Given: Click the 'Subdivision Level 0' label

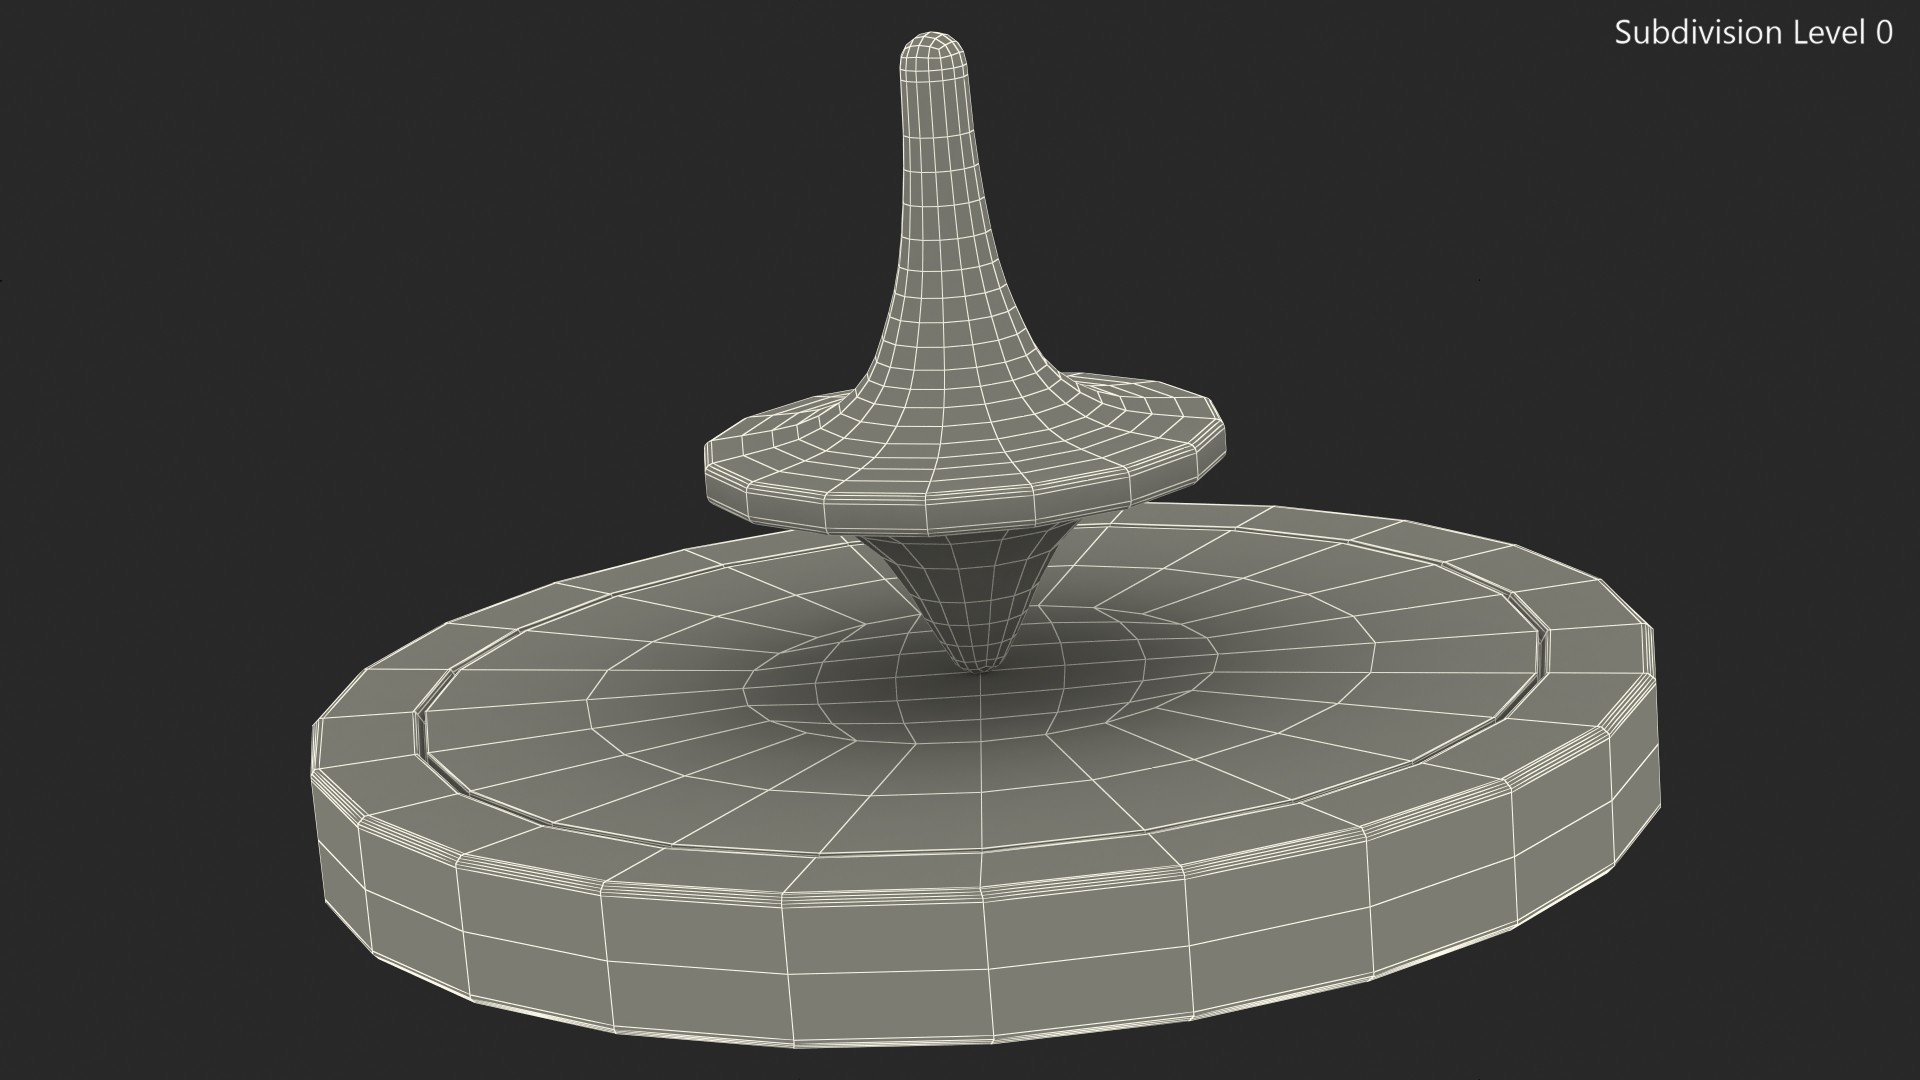Looking at the screenshot, I should coord(1753,33).
